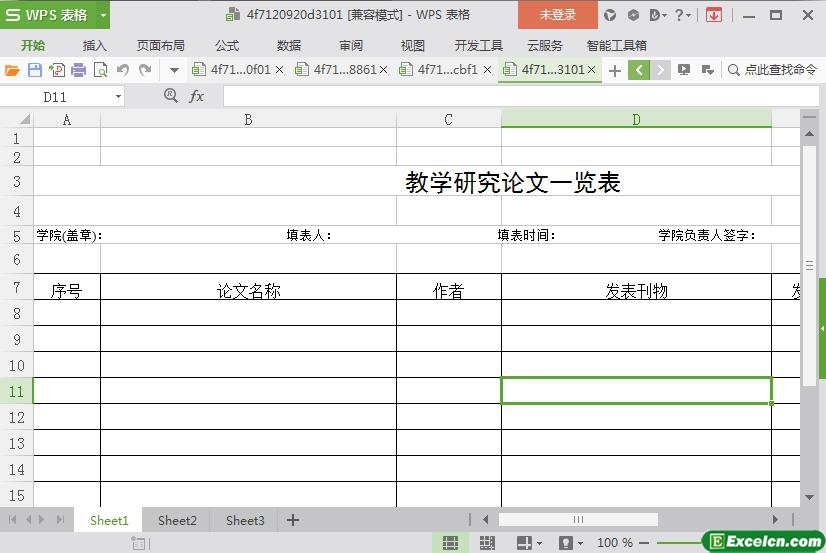
Task: Print the spreadsheet via the printer icon
Action: [78, 70]
